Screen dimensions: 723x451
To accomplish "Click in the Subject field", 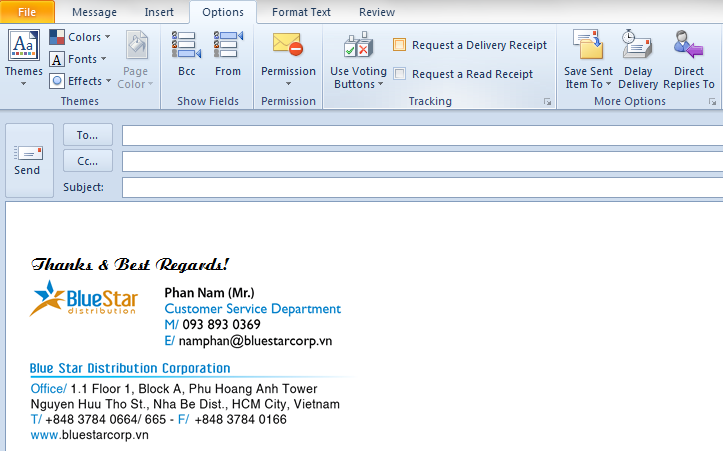I will tap(422, 187).
